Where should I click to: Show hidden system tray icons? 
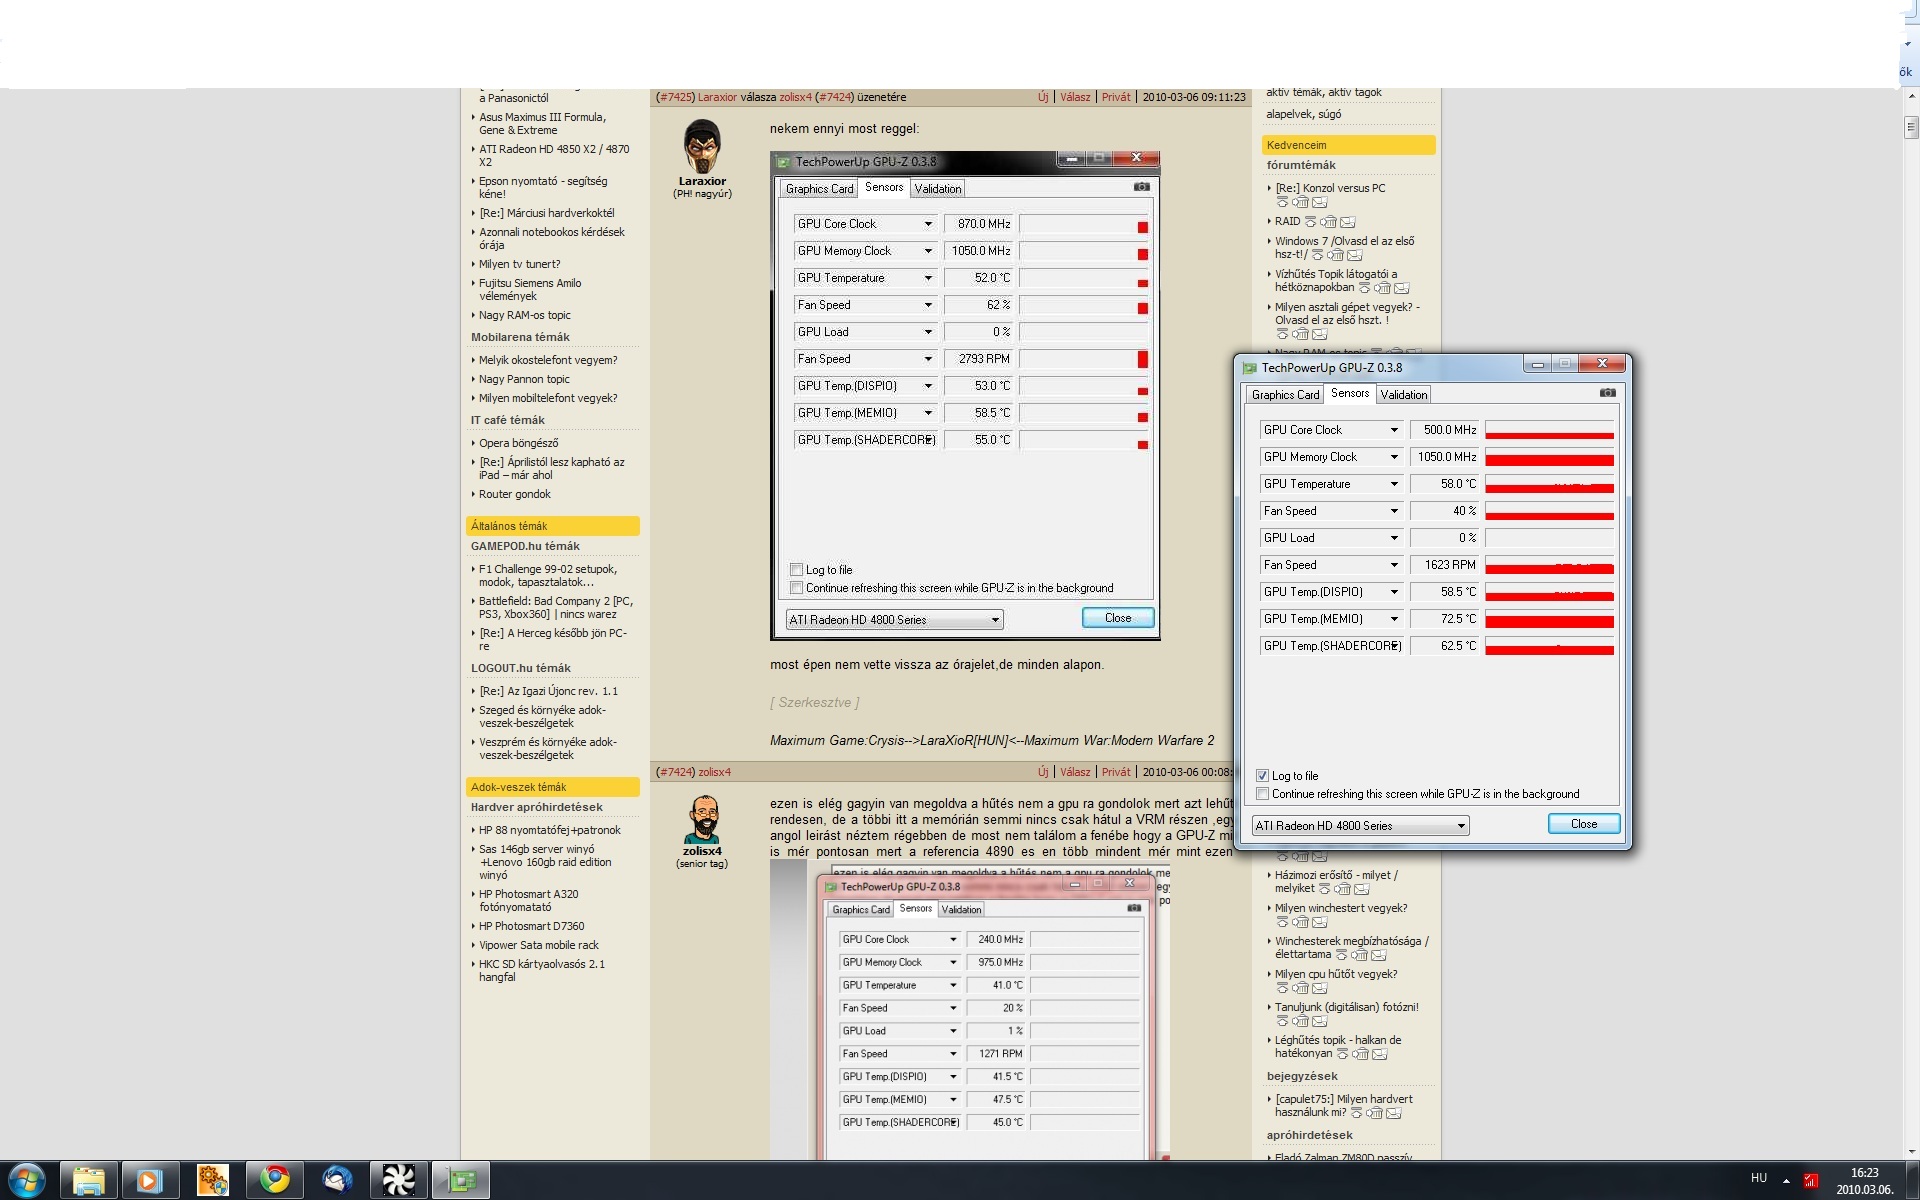pos(1786,1180)
